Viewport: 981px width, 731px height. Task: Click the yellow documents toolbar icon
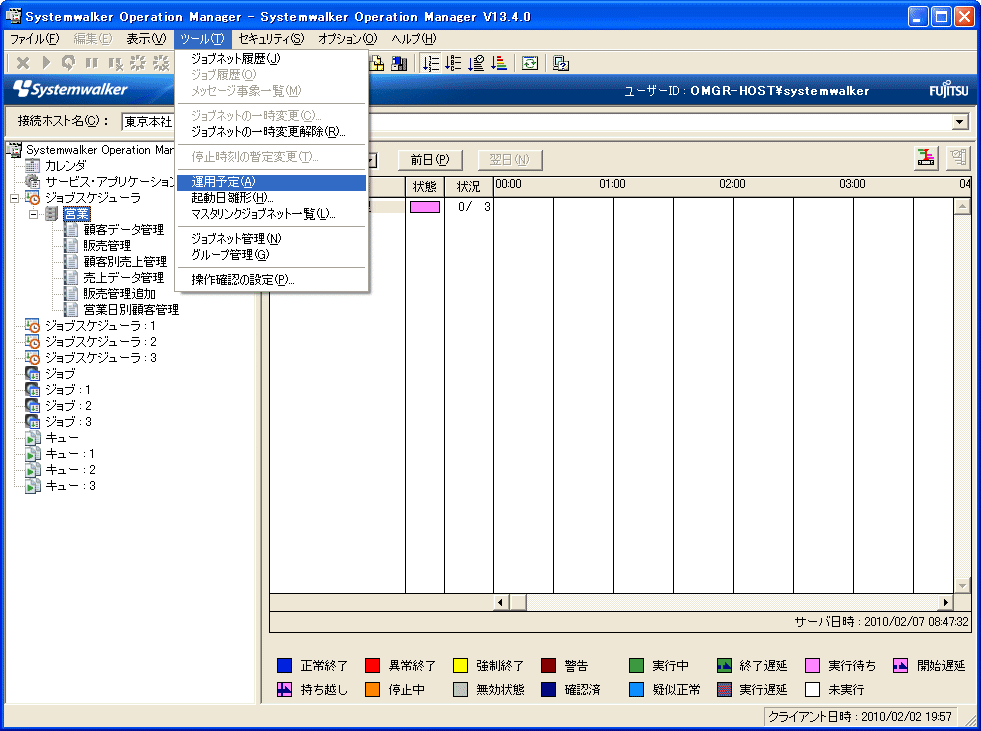tap(377, 63)
